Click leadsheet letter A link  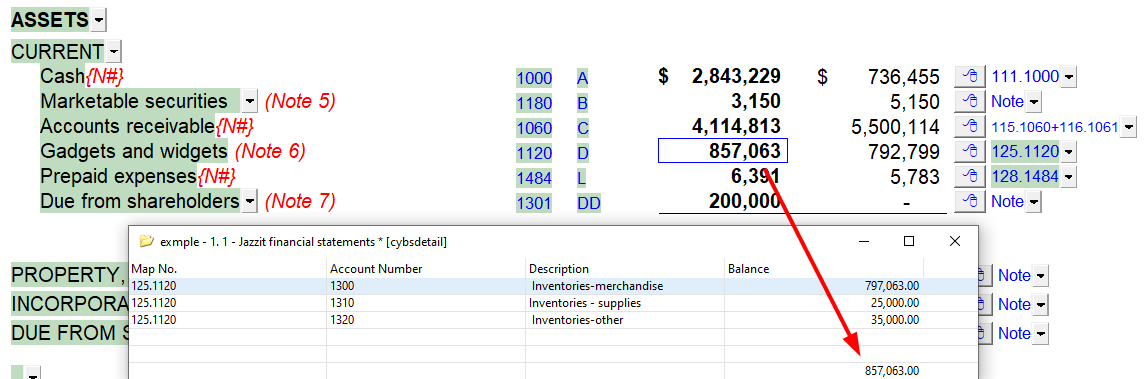tap(582, 78)
